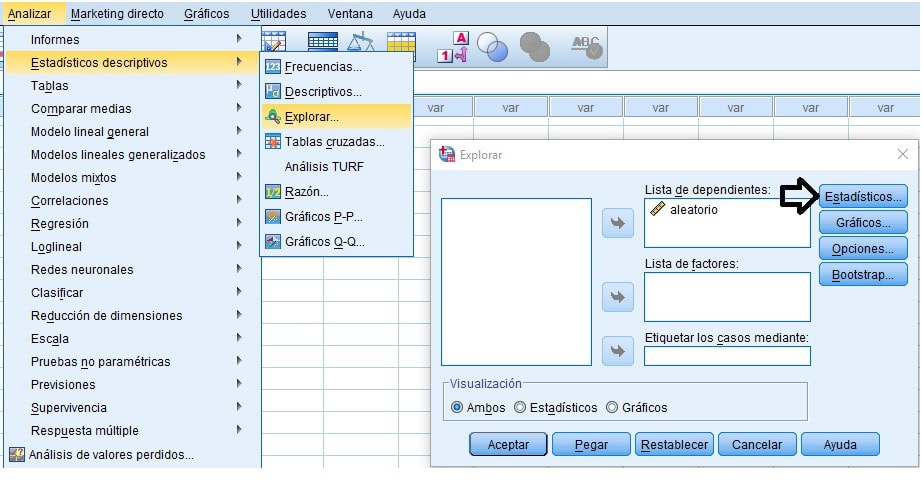Screen dimensions: 922x492
Task: Expand the Loglineal submenu
Action: coord(239,245)
